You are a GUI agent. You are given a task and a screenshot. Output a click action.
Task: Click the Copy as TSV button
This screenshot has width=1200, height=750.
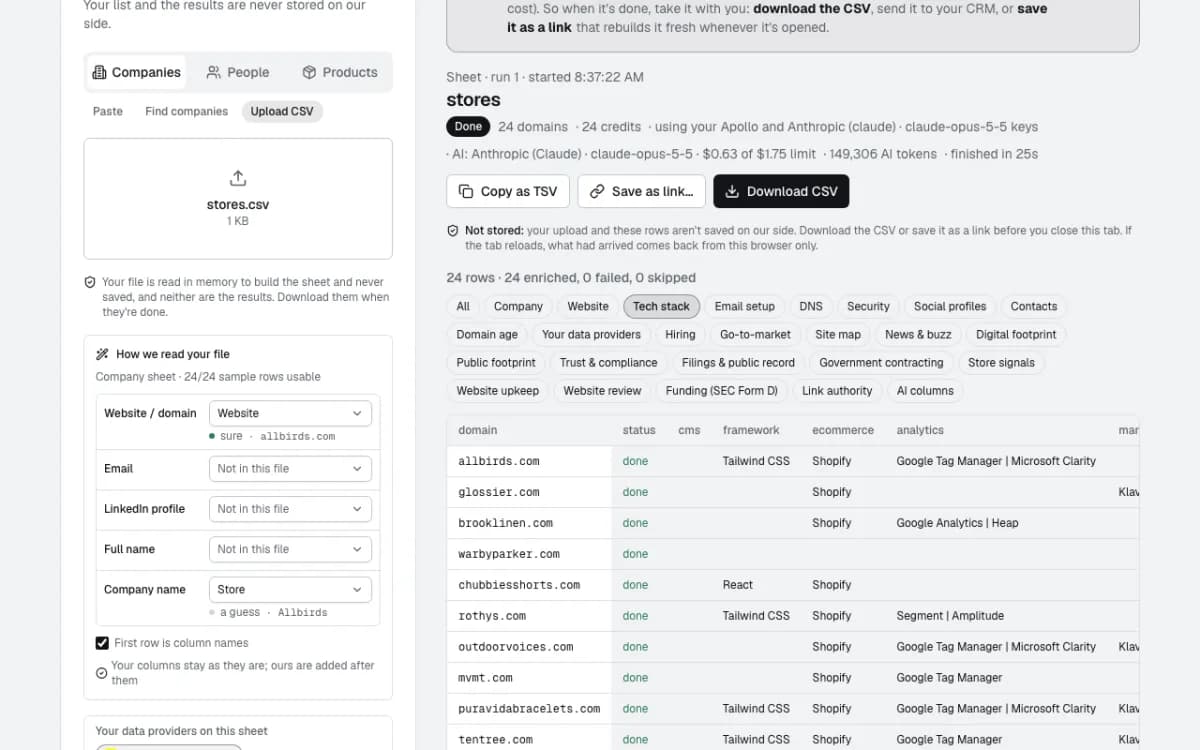[508, 191]
